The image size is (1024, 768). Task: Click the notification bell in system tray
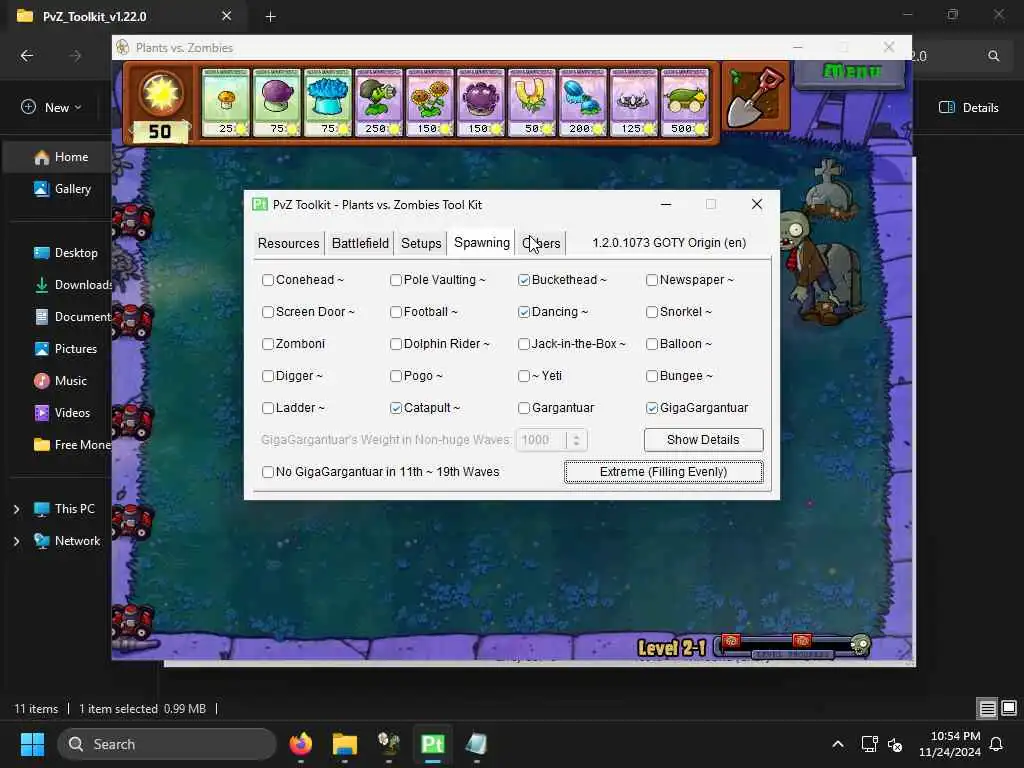997,744
